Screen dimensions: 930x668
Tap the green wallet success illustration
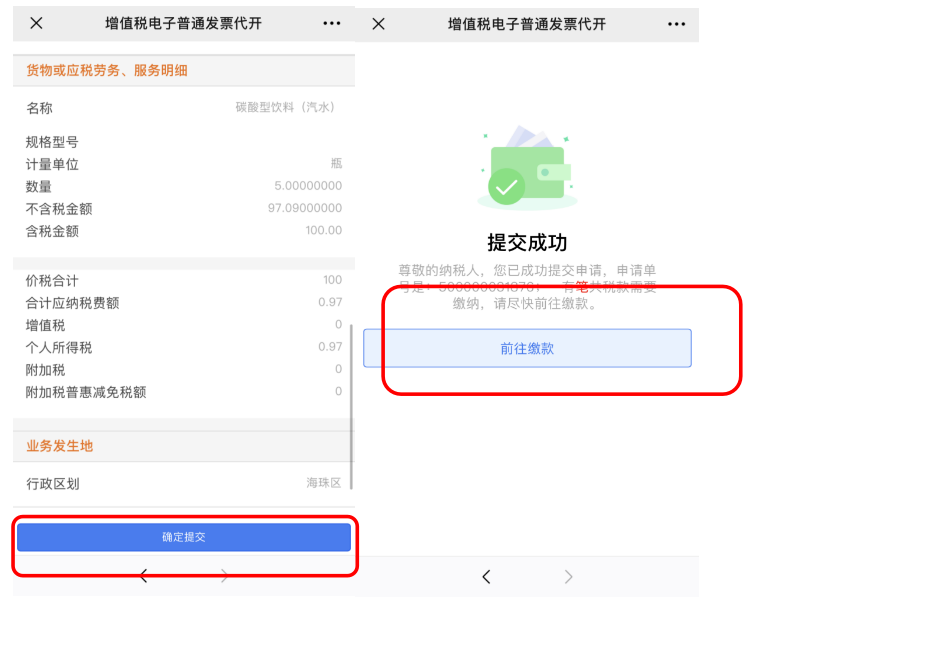[x=527, y=168]
